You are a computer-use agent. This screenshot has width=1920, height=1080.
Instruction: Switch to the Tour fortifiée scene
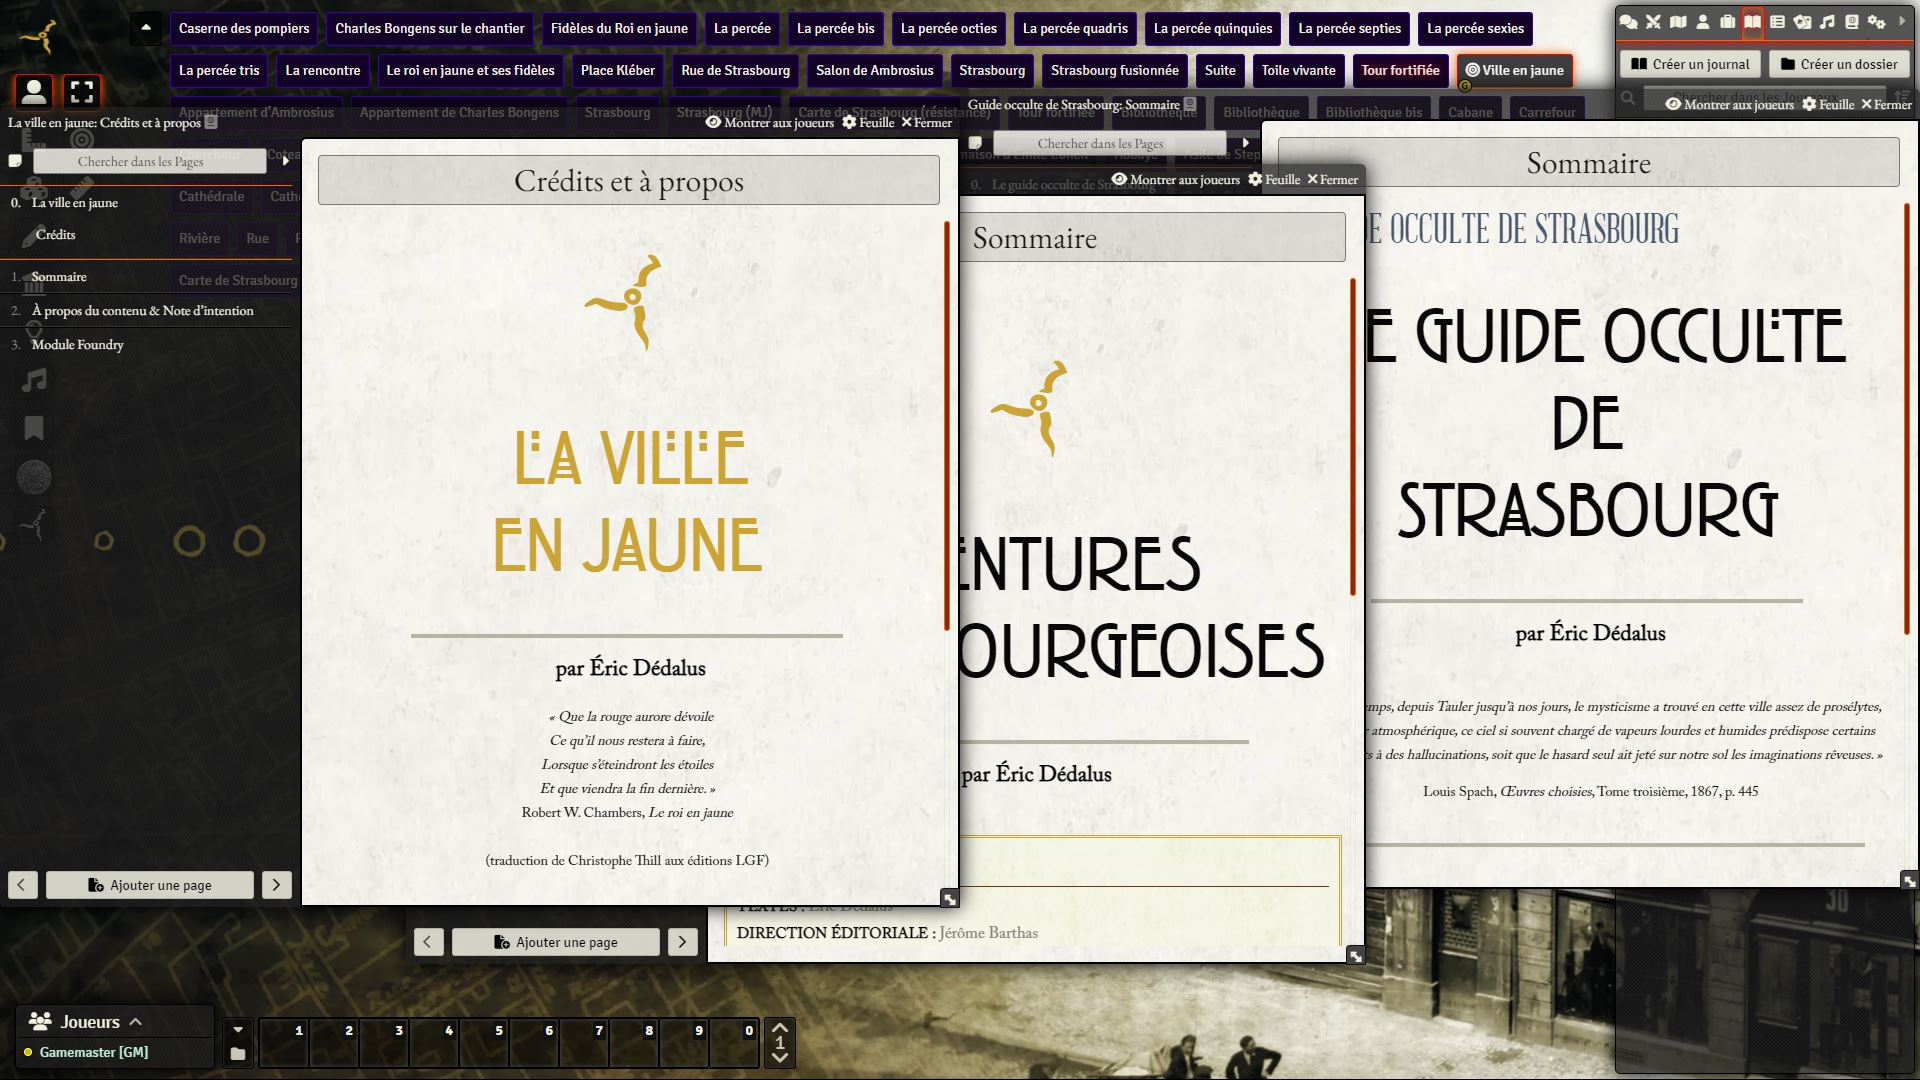tap(1400, 70)
